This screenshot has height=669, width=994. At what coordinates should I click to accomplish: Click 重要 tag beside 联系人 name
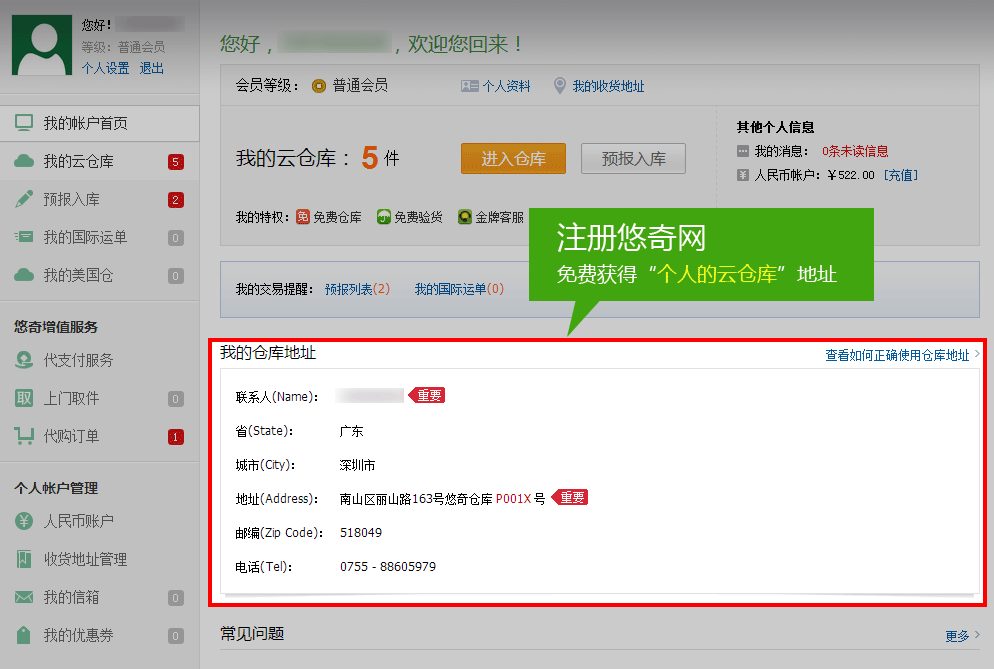427,395
